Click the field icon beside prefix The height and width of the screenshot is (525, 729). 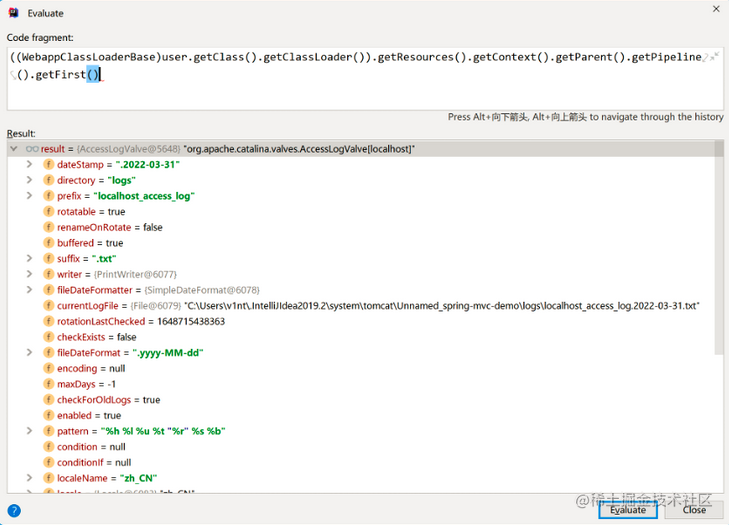click(x=49, y=196)
